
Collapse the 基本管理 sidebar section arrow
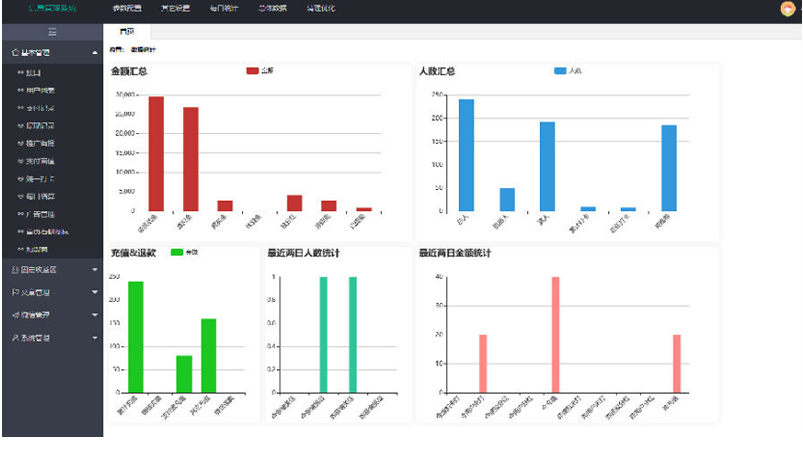click(95, 52)
